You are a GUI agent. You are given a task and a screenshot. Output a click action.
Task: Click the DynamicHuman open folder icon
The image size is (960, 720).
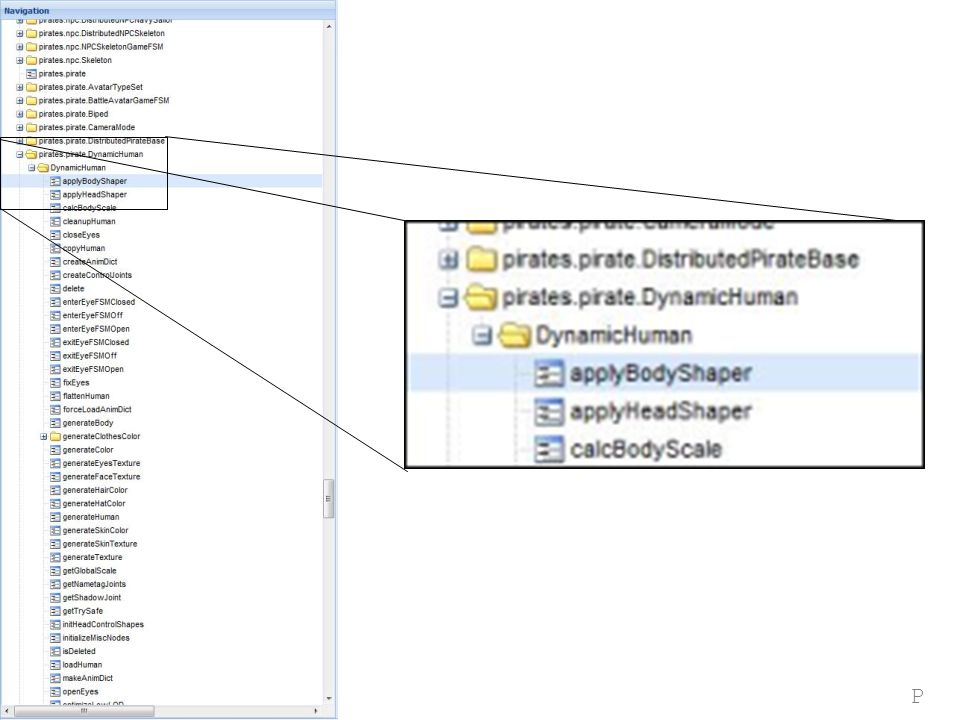click(43, 168)
